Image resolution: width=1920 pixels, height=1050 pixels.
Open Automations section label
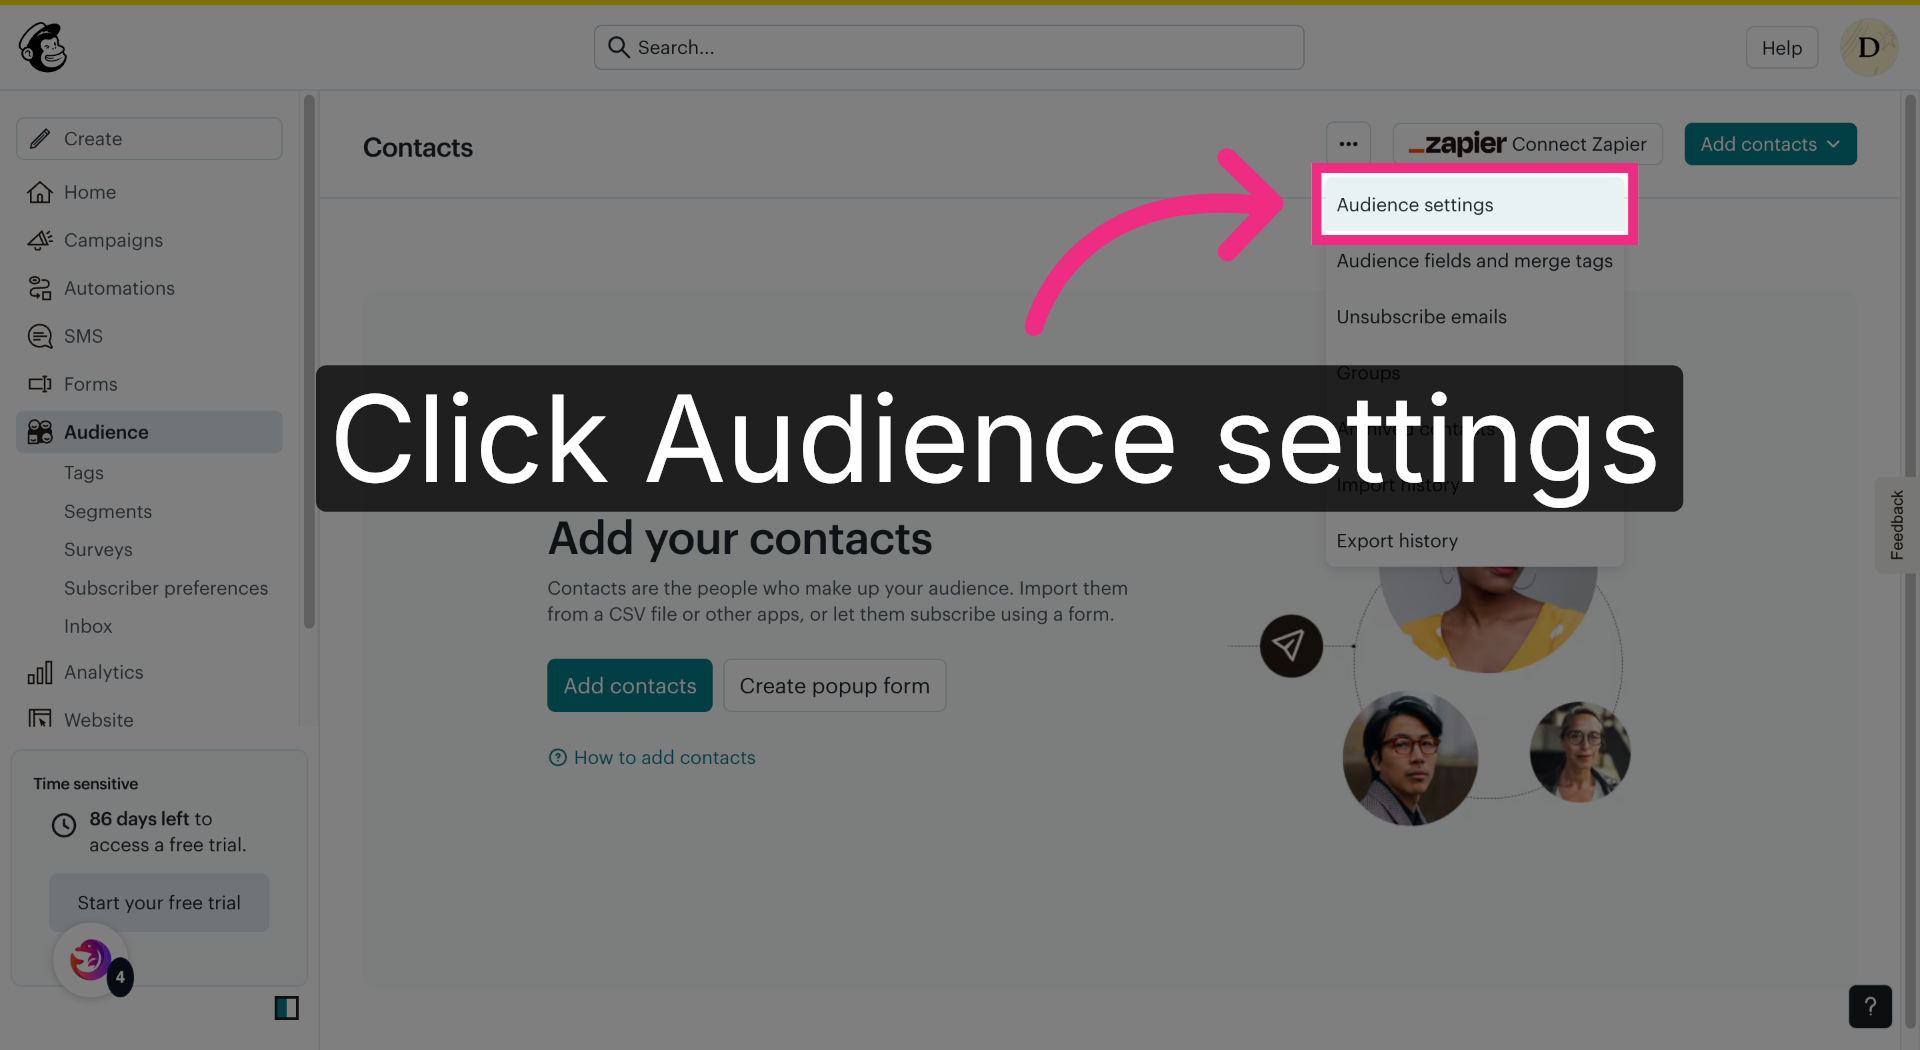point(119,288)
